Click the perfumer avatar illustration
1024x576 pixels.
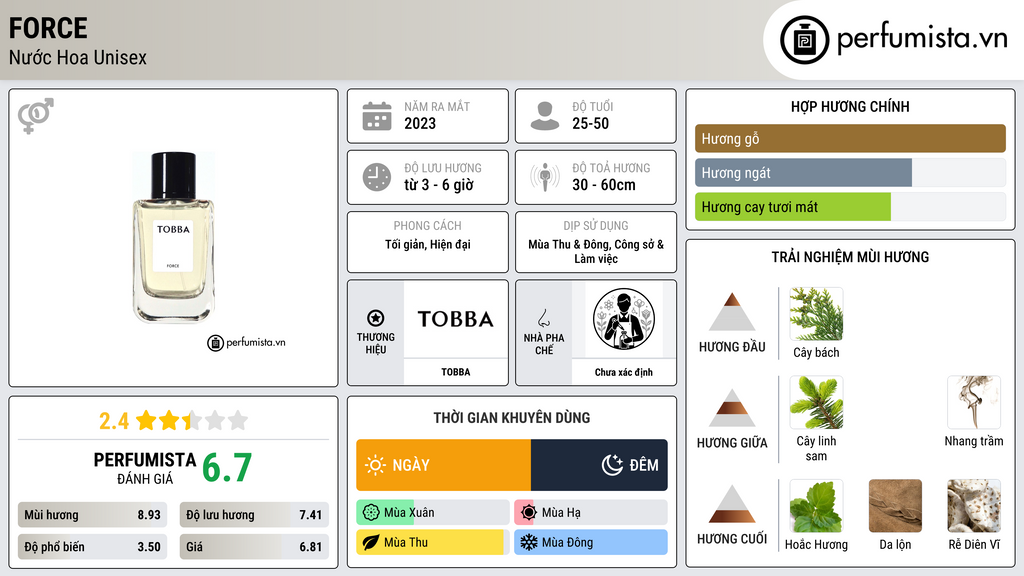tap(624, 319)
